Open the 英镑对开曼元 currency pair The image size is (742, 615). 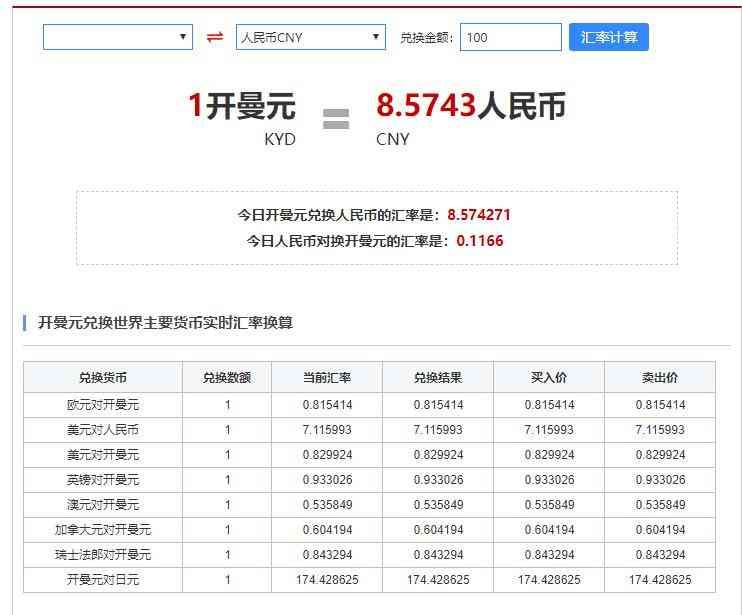pyautogui.click(x=103, y=480)
